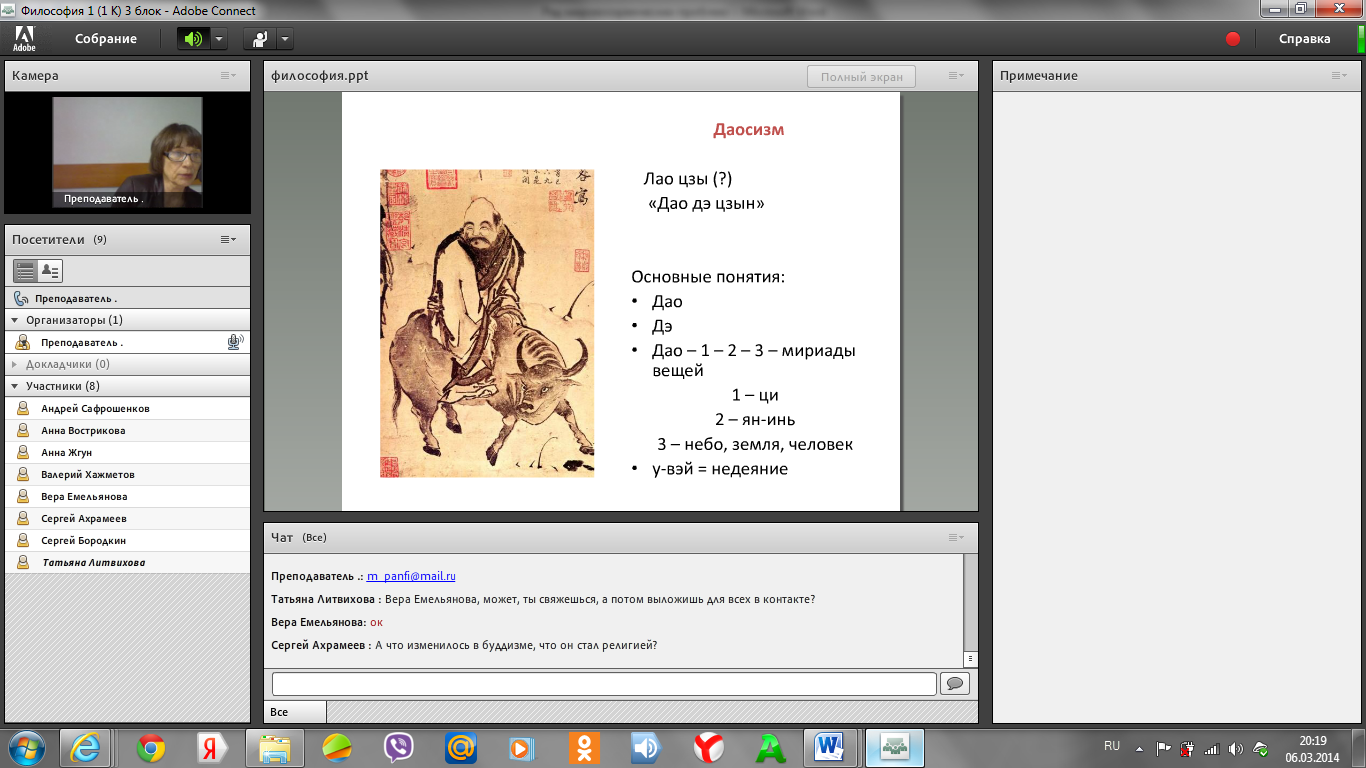Switch to attendee status view
The width and height of the screenshot is (1366, 768).
point(50,271)
